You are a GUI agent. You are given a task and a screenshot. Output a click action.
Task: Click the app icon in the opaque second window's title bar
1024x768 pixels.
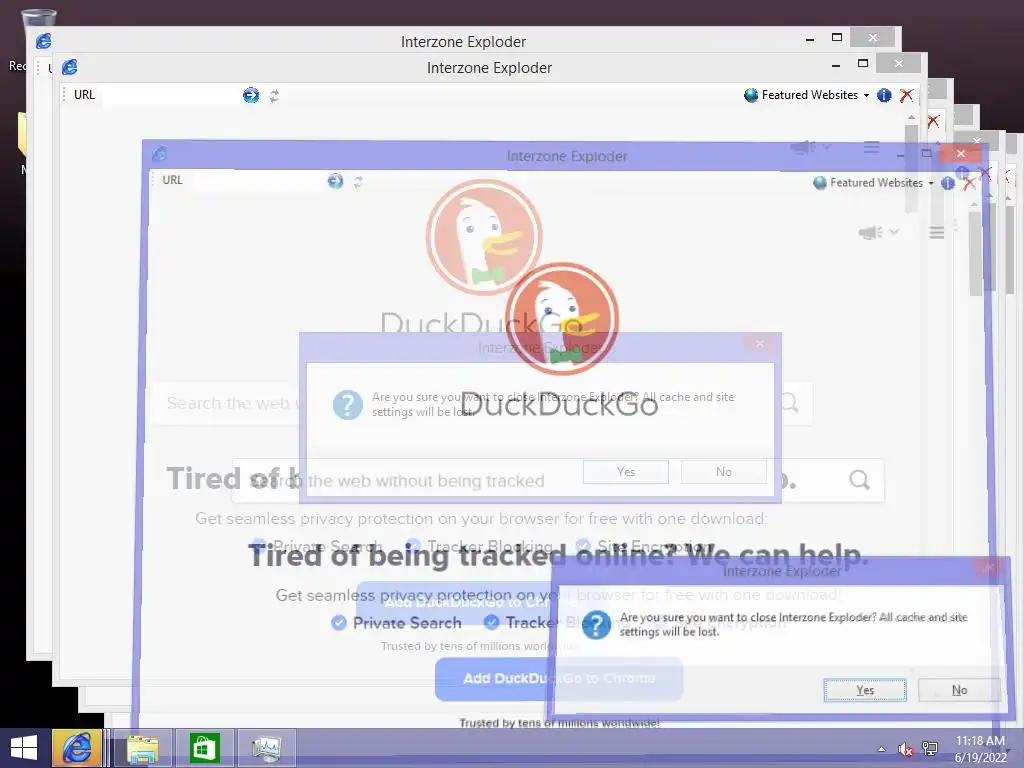(x=70, y=67)
